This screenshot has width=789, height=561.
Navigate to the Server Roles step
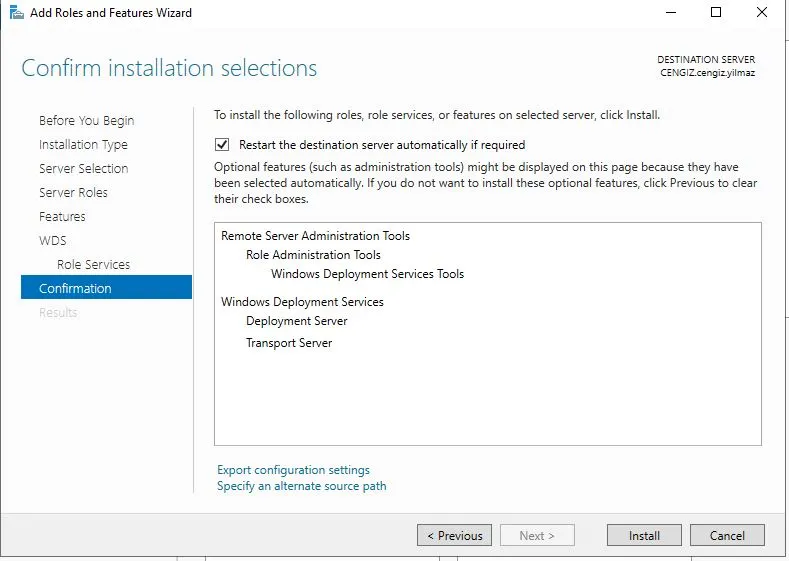(73, 192)
